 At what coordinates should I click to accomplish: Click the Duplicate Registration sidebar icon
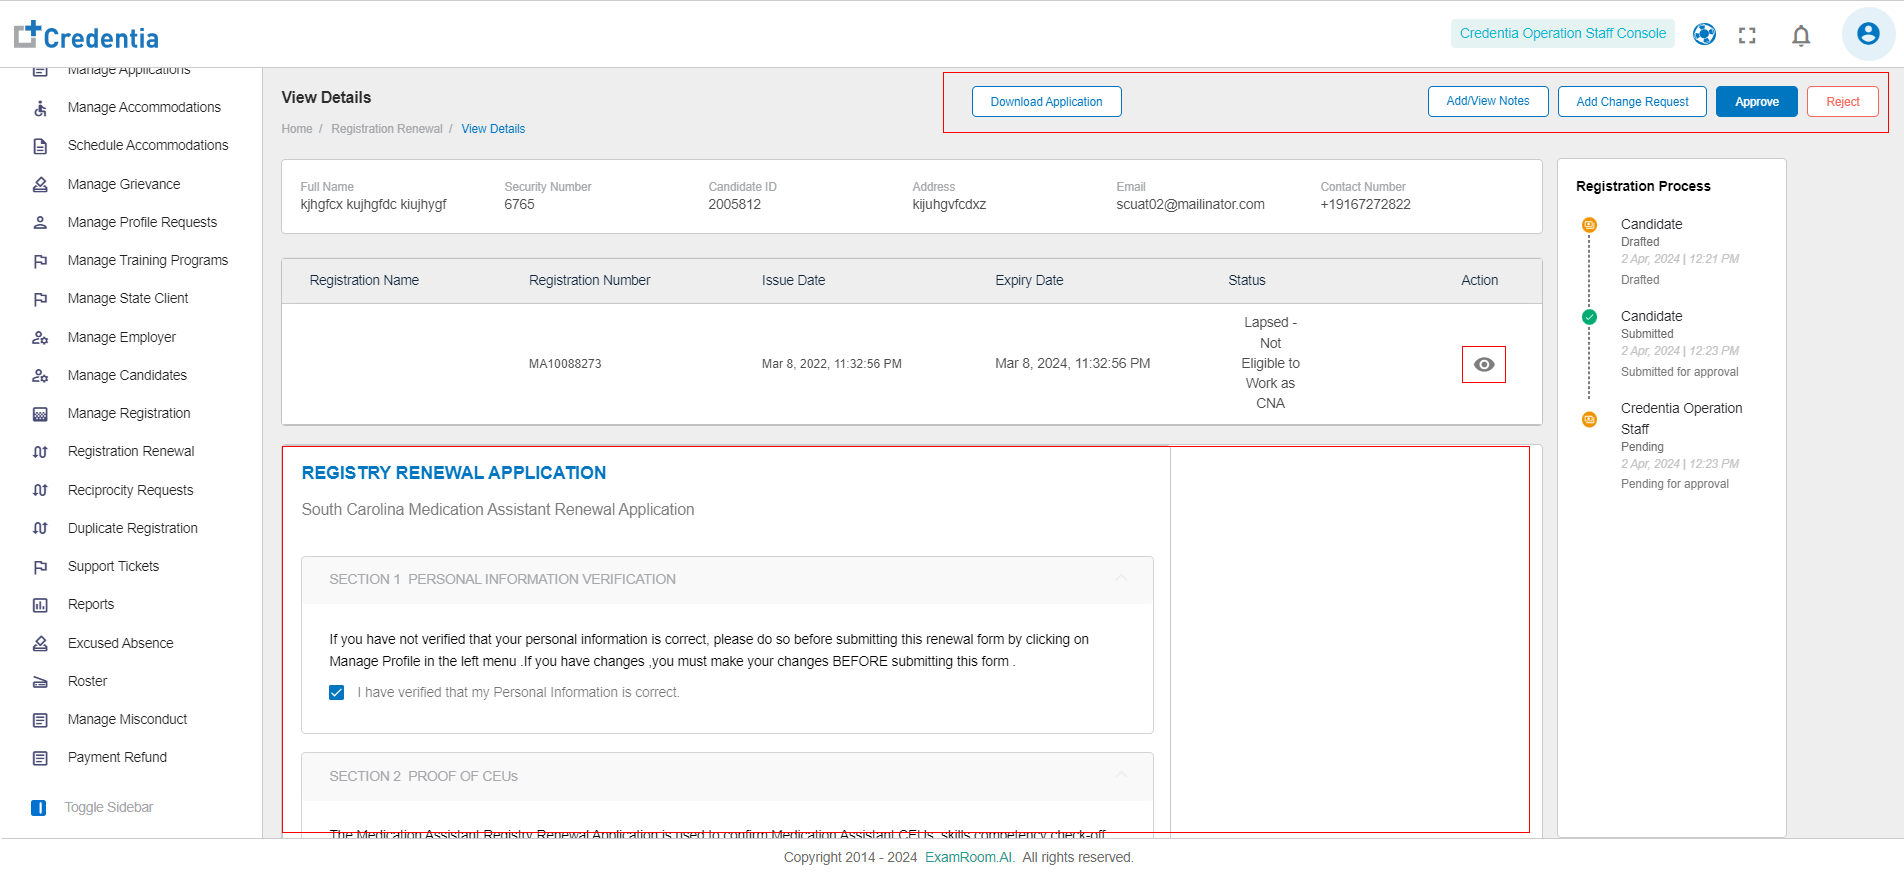click(40, 529)
